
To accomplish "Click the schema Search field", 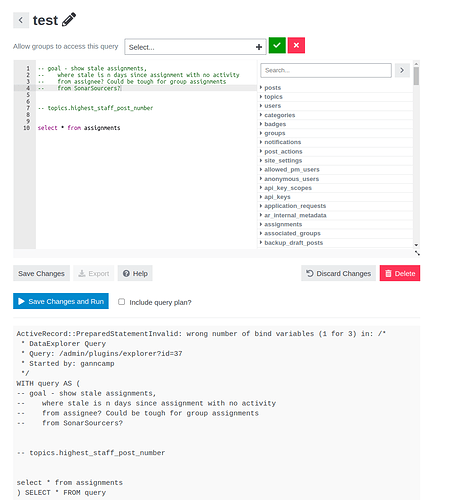I will 326,70.
